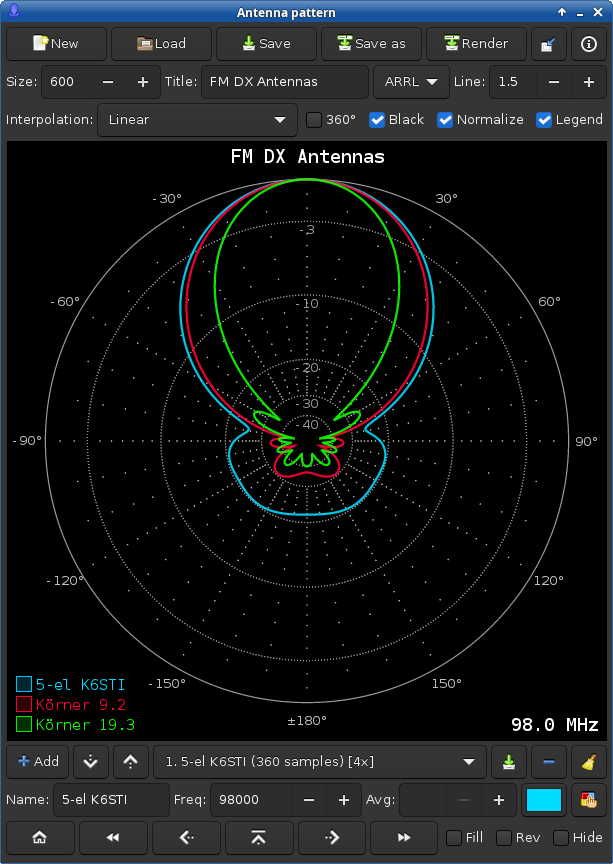Click the plot title FM DX Antennas
The image size is (613, 864).
(308, 156)
